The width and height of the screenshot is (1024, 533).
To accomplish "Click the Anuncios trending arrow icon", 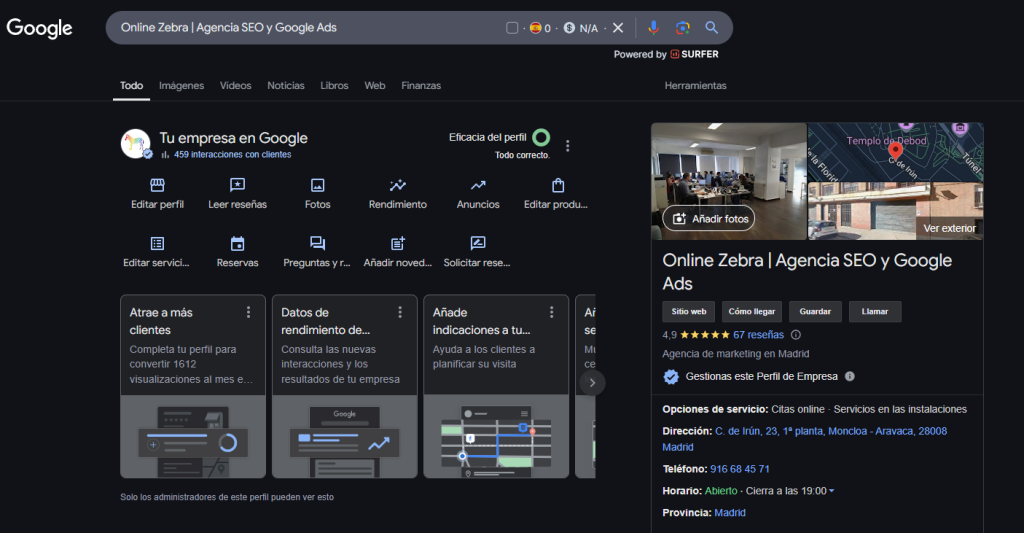I will click(x=478, y=186).
